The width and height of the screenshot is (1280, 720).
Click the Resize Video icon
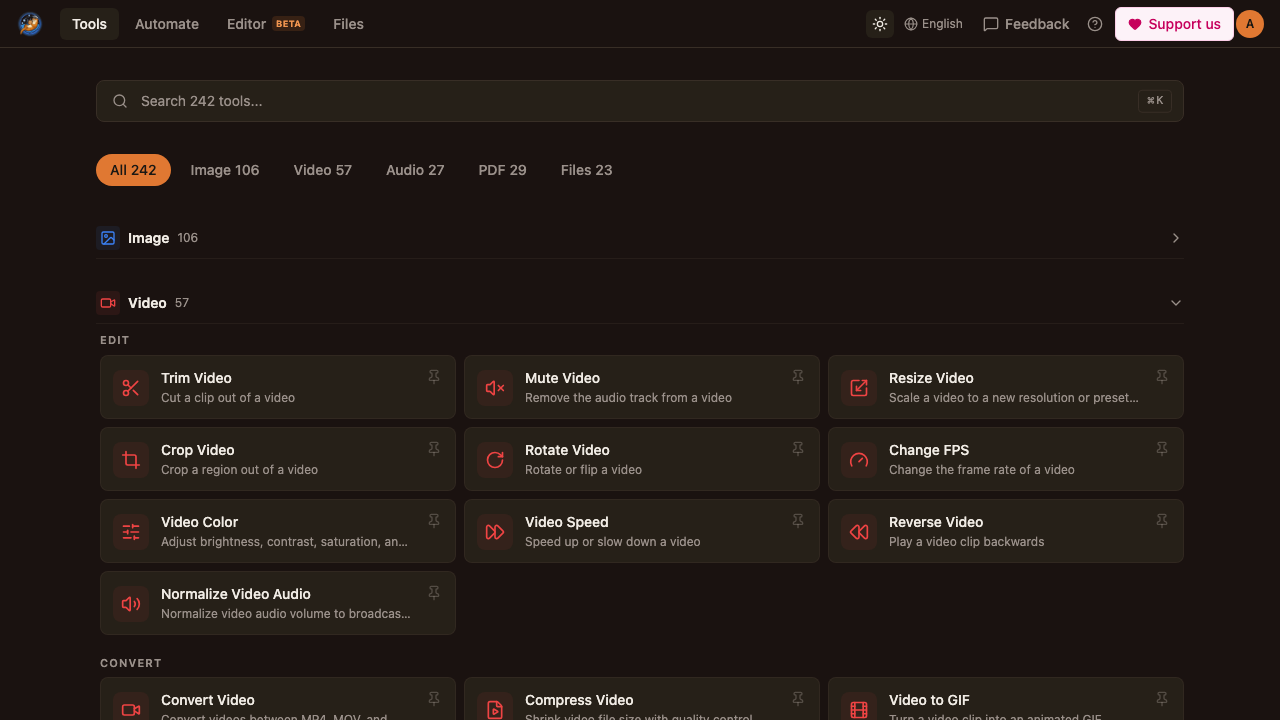859,387
